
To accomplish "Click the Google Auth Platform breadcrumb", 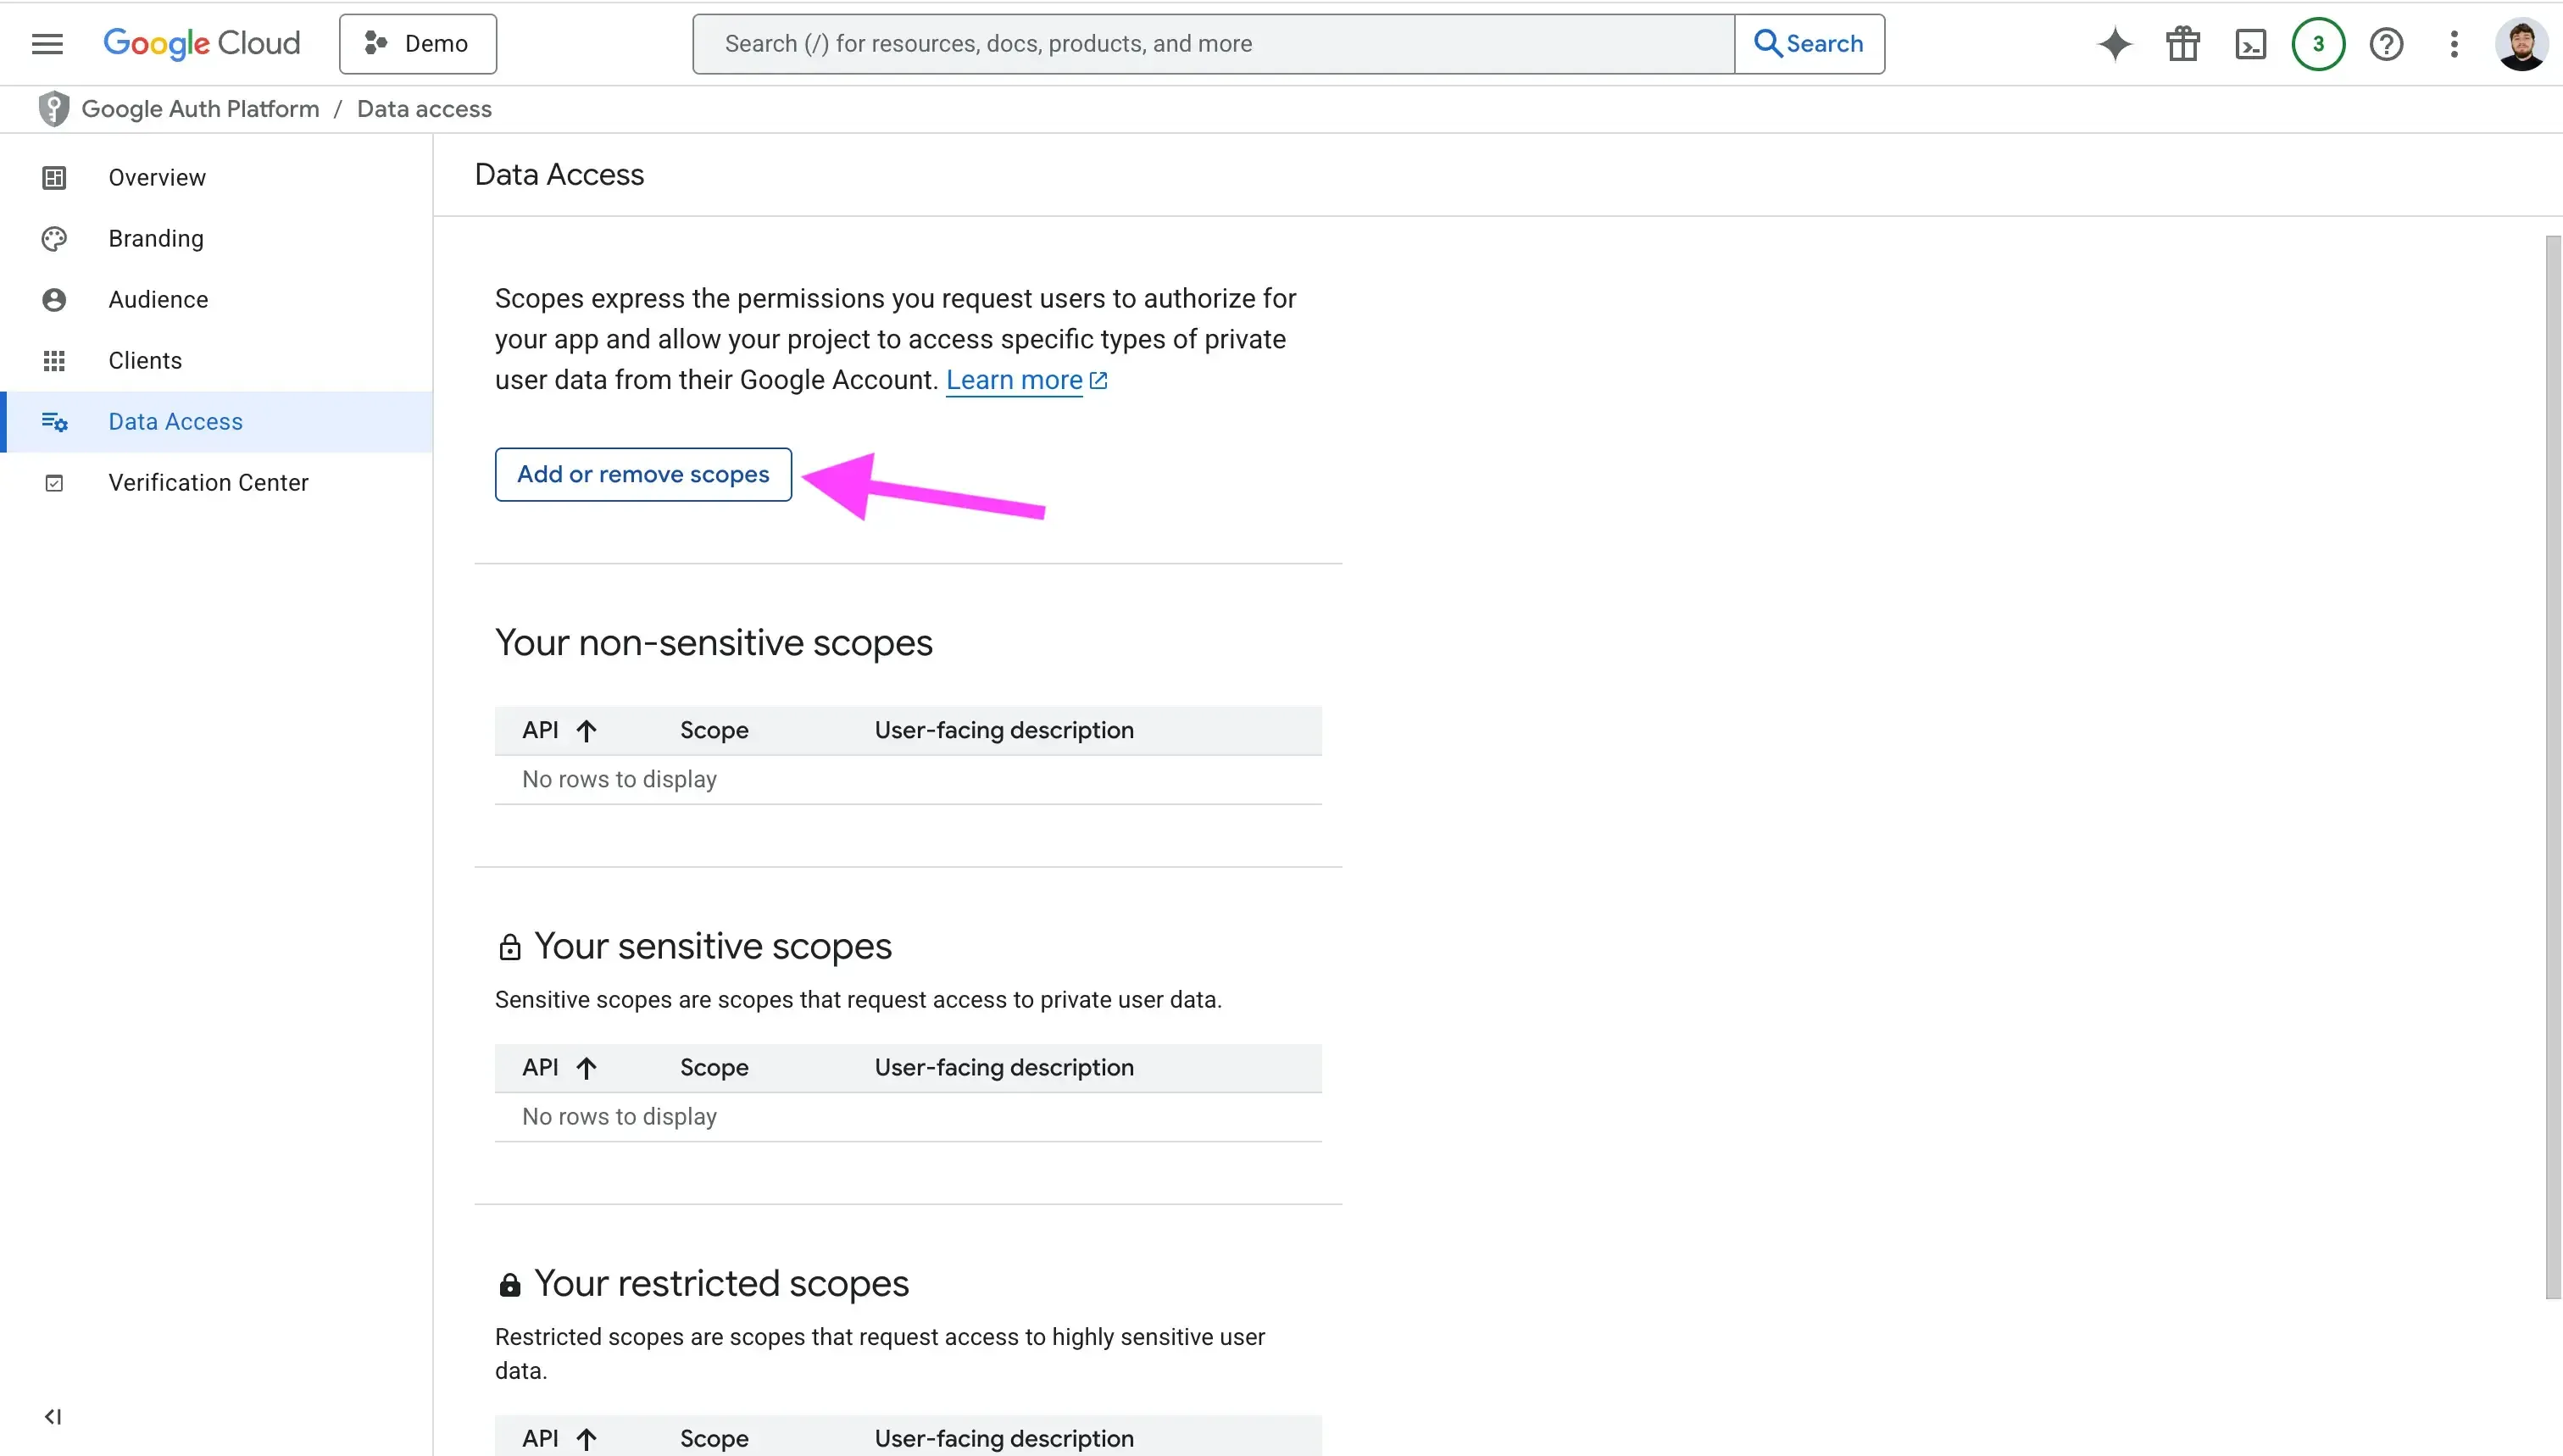I will [200, 109].
